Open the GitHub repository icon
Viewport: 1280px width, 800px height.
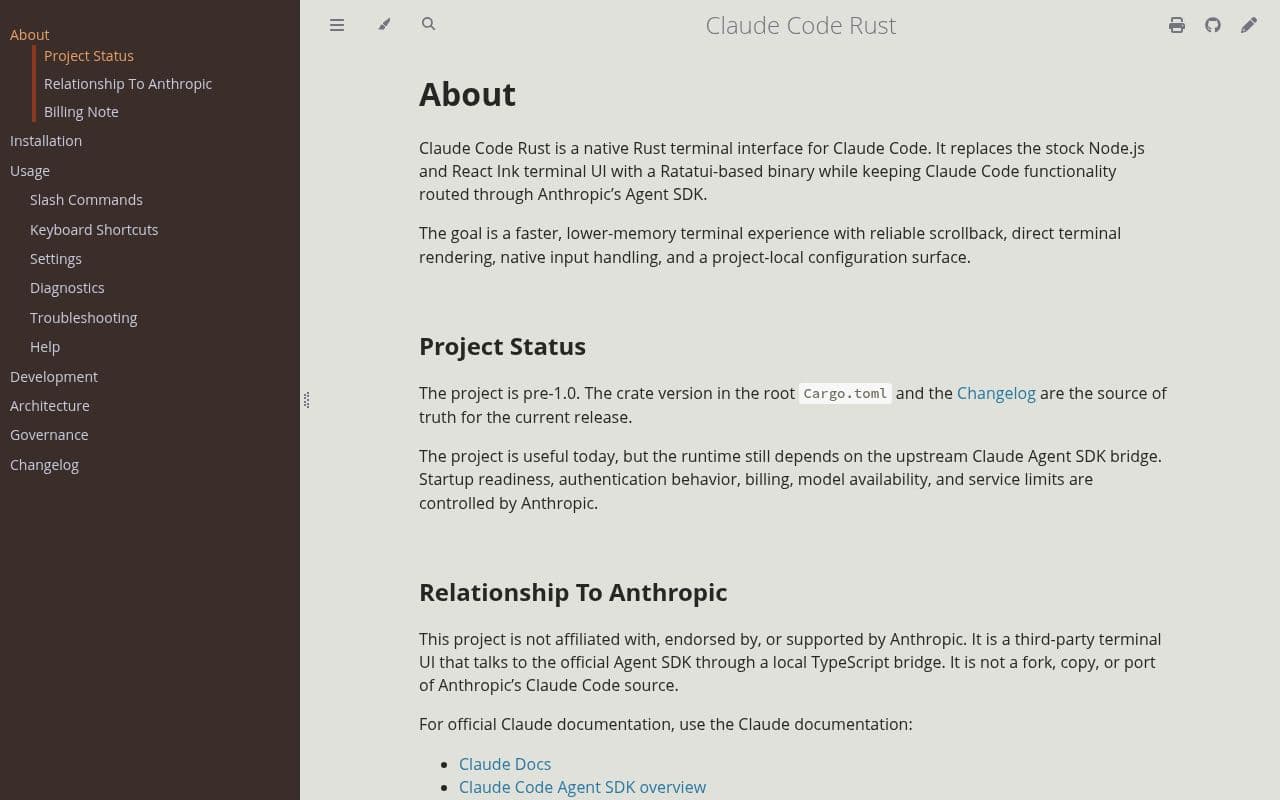point(1213,25)
